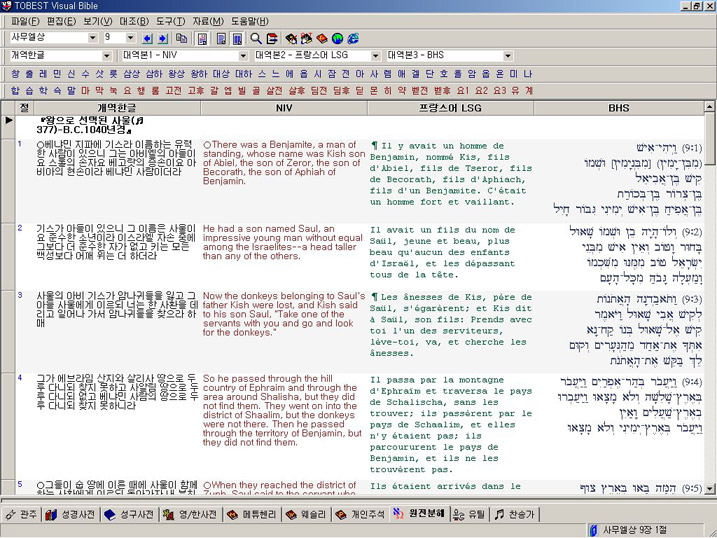Open the 성구사전 concordance tab

[129, 515]
